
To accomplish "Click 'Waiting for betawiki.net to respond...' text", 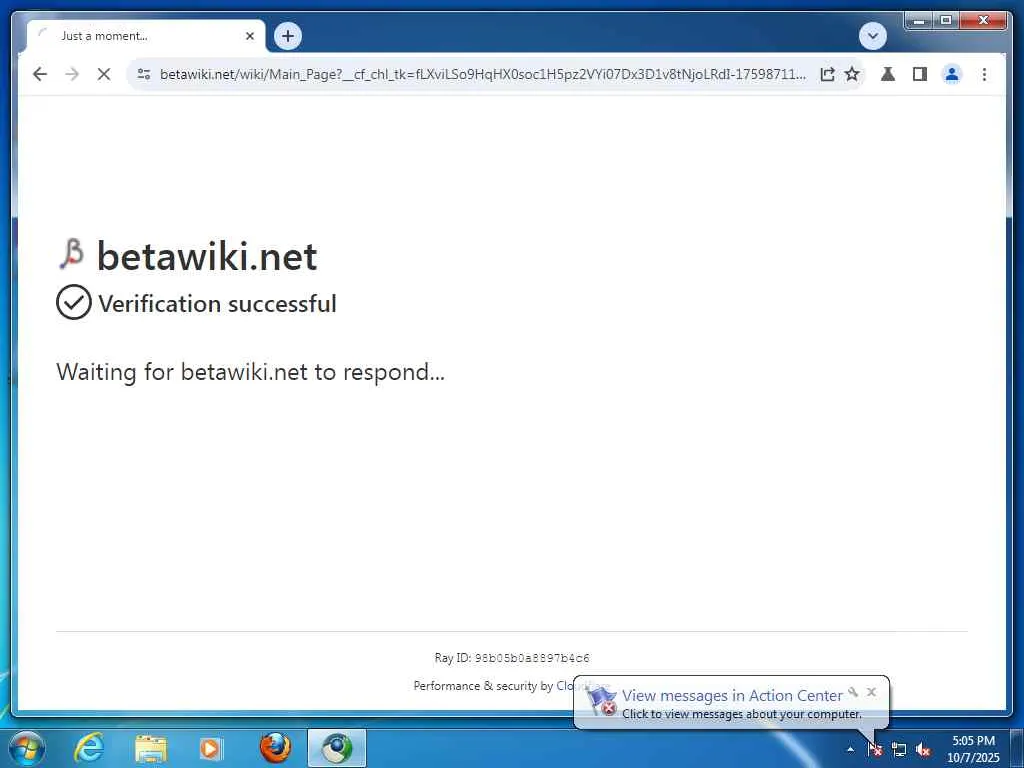I will 250,372.
